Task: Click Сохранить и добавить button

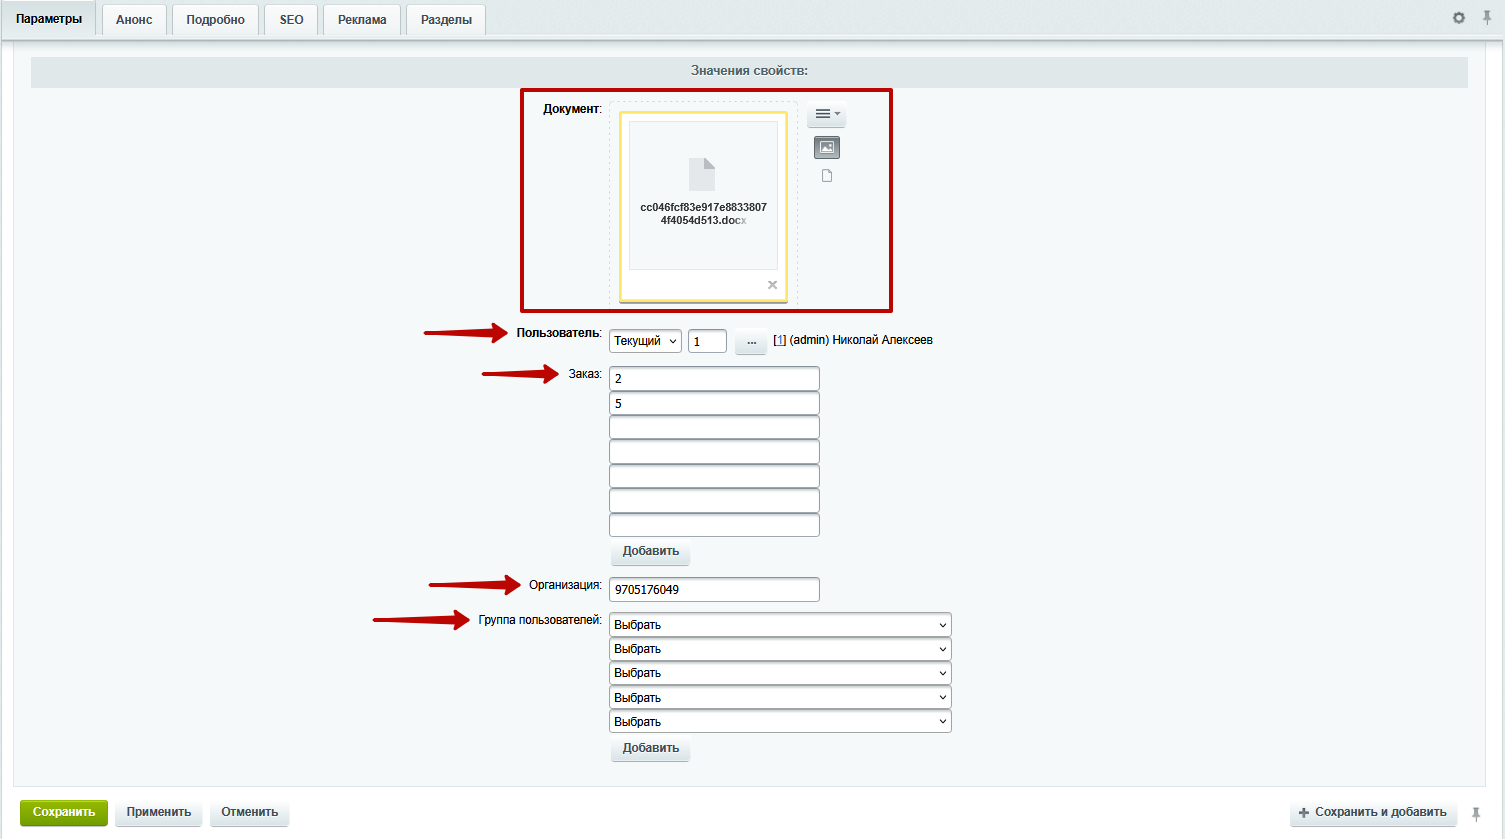Action: click(1372, 812)
